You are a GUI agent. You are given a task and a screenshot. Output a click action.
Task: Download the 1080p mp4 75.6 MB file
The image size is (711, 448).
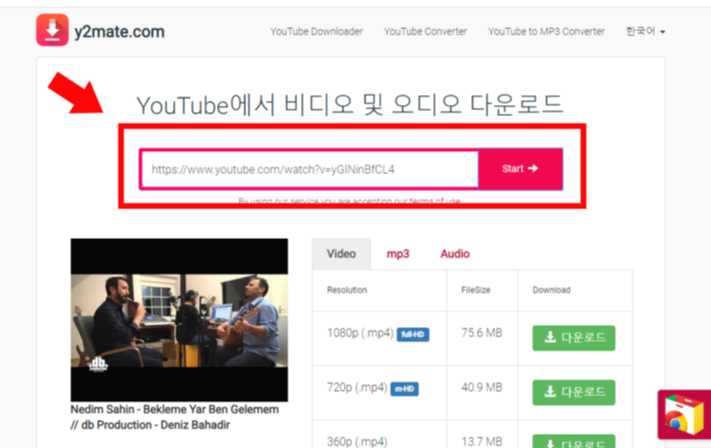pyautogui.click(x=574, y=338)
